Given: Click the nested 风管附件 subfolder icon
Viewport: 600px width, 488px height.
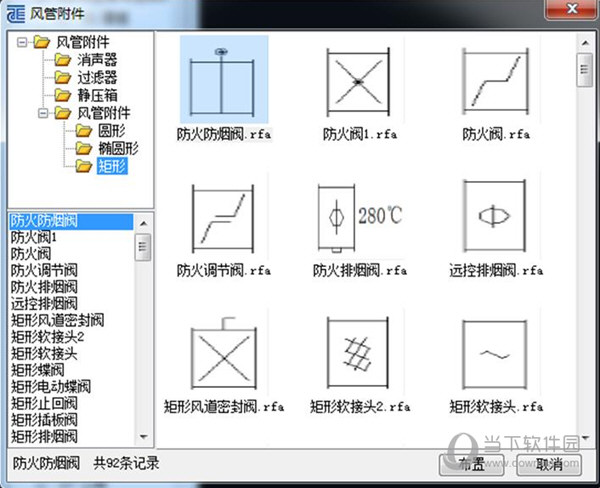Looking at the screenshot, I should click(63, 113).
